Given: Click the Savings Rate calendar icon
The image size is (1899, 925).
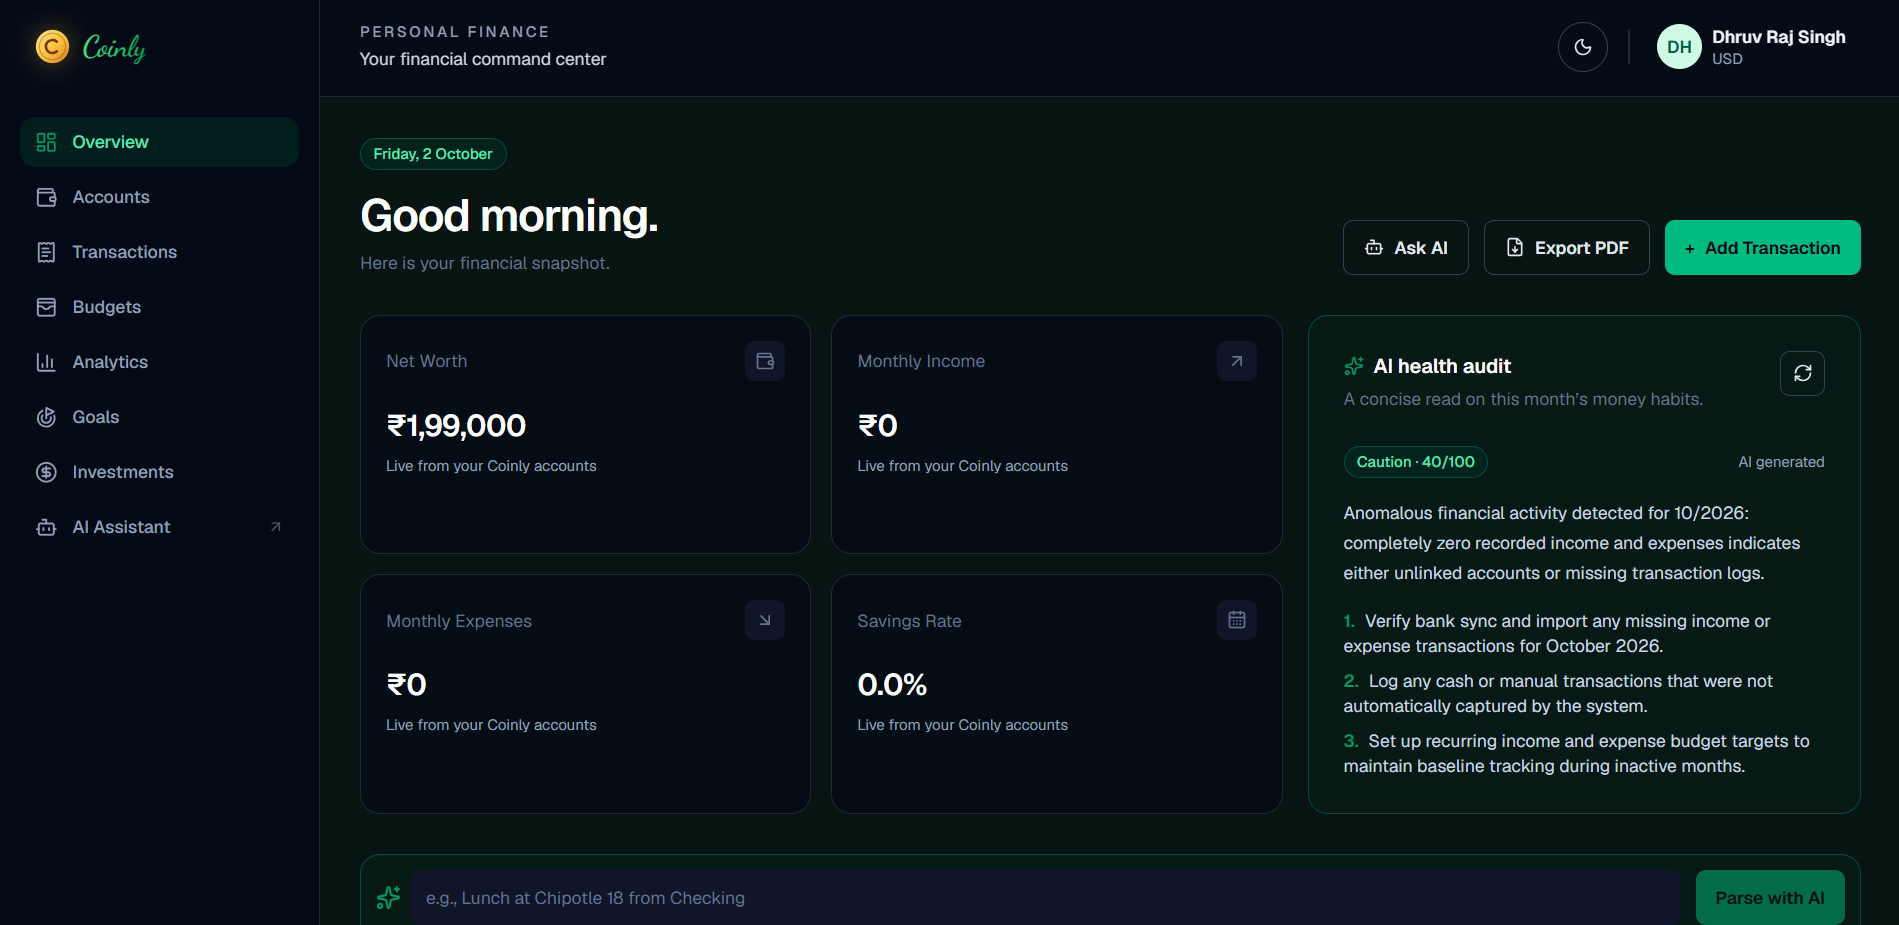Looking at the screenshot, I should tap(1237, 620).
